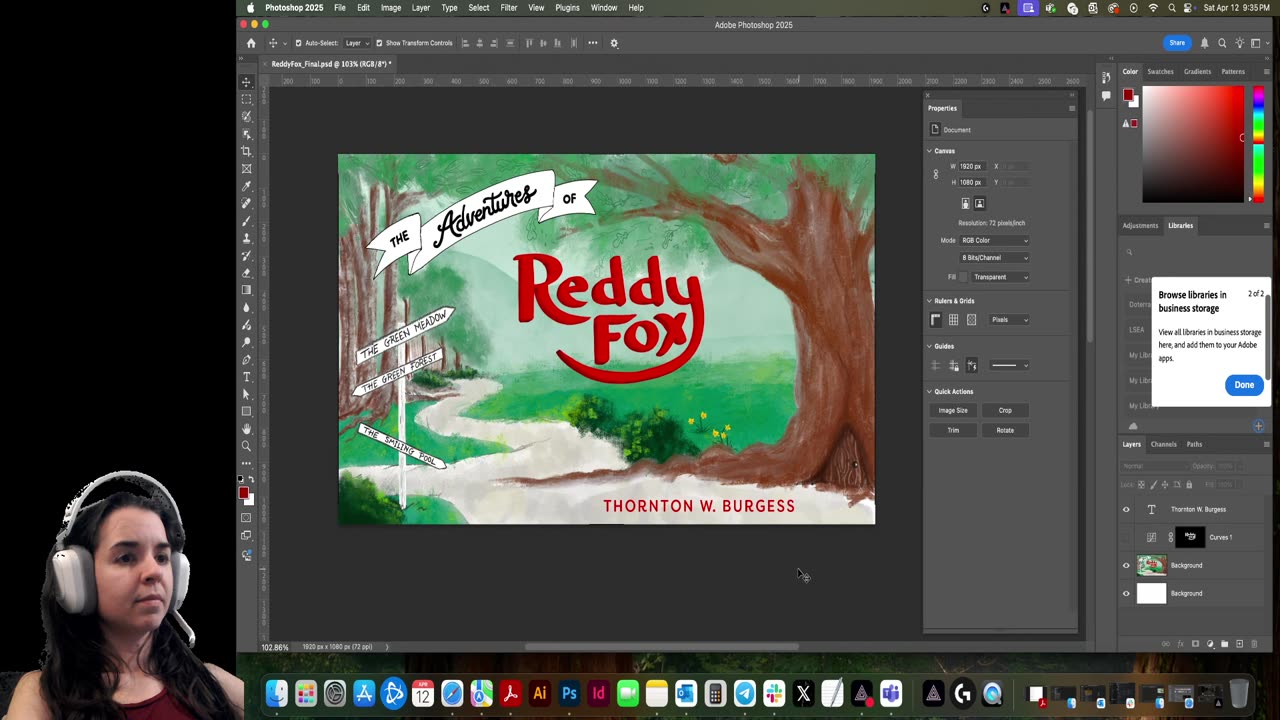This screenshot has height=720, width=1280.
Task: Hide the artwork Background layer
Action: coord(1126,565)
